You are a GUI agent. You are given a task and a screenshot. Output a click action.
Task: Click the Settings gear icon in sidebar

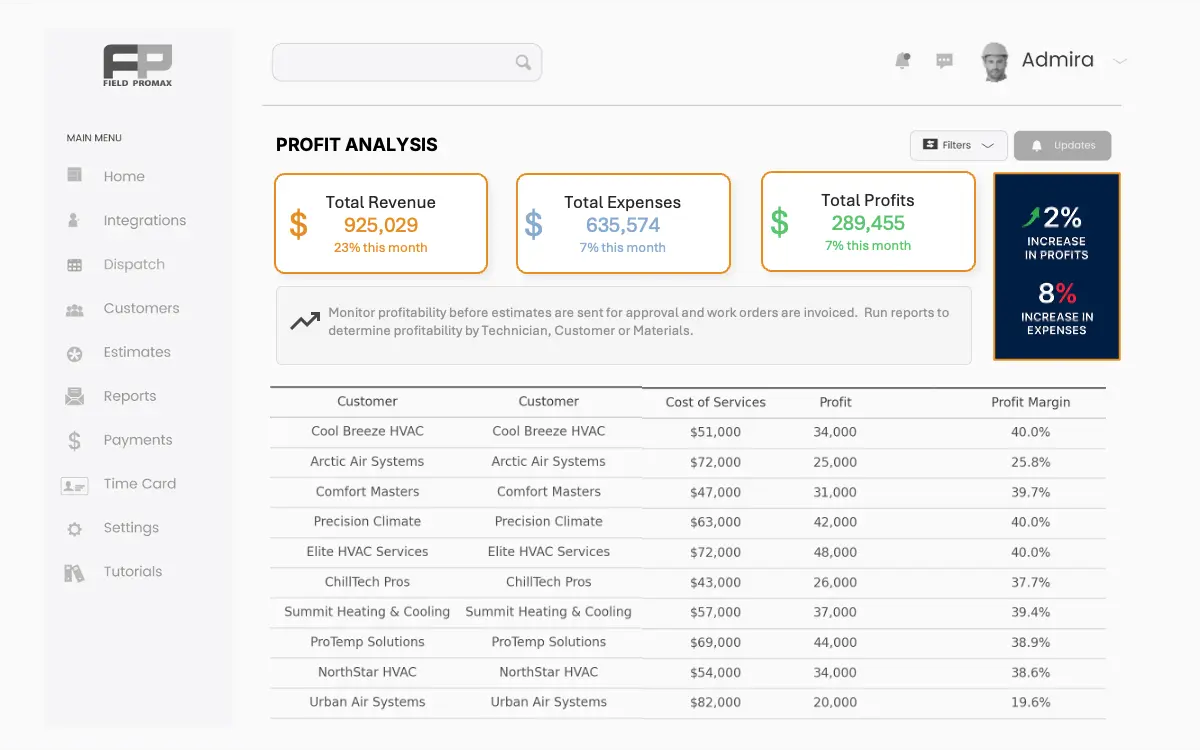pyautogui.click(x=75, y=529)
